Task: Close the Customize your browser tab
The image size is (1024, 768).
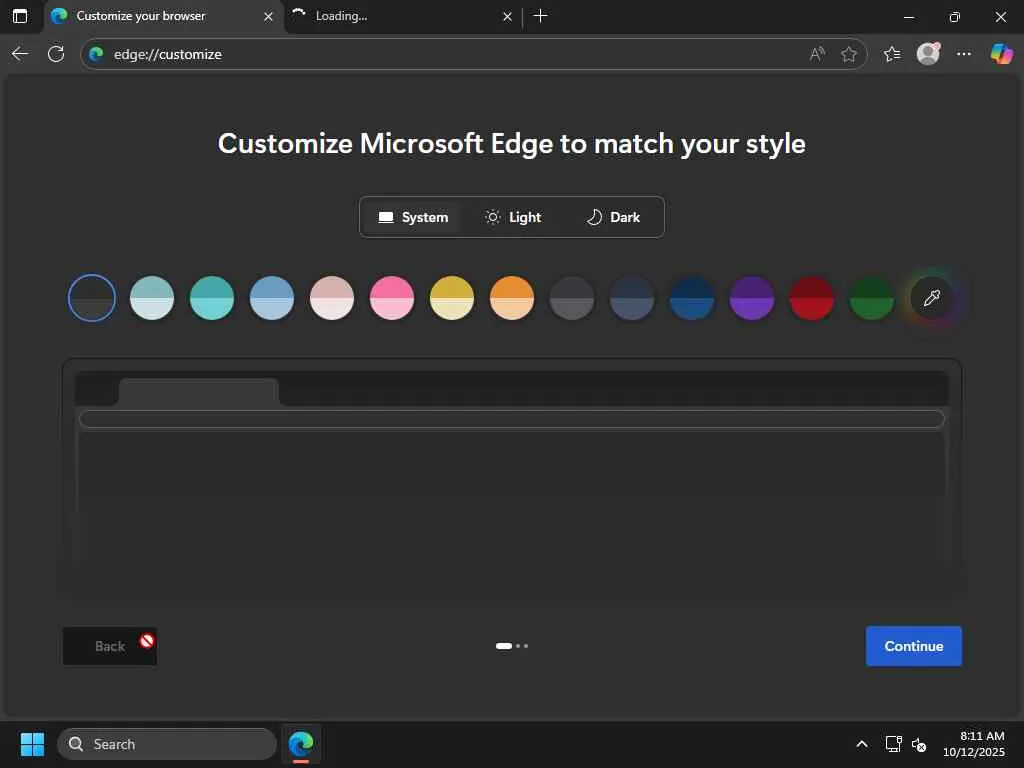Action: [x=268, y=16]
